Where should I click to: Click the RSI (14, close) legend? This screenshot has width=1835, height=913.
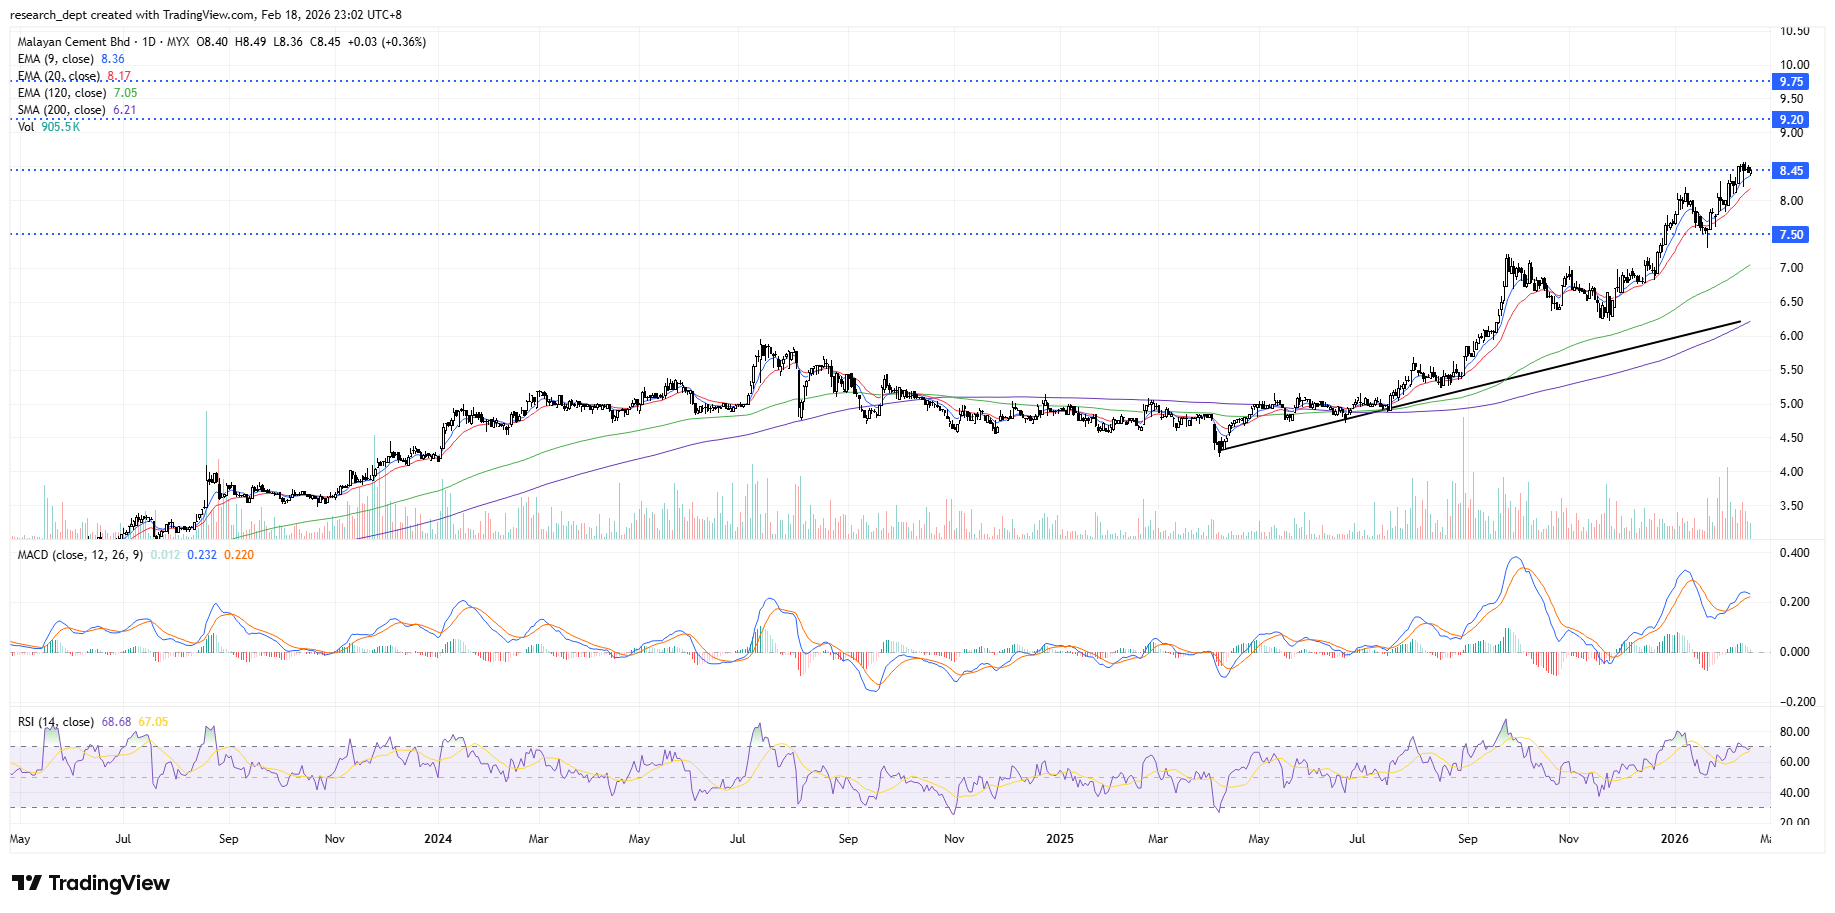pyautogui.click(x=56, y=722)
